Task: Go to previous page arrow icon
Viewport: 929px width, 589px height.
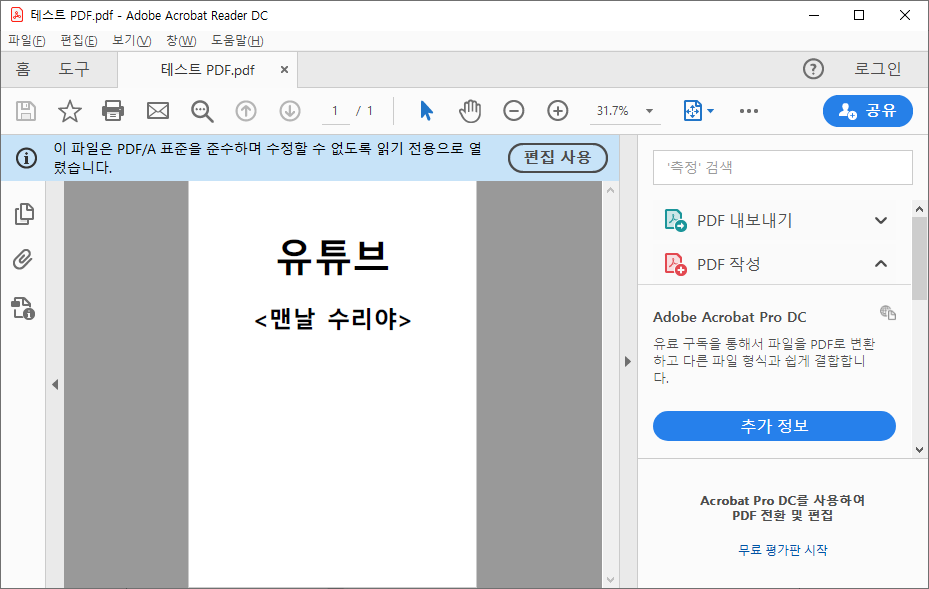Action: click(246, 111)
